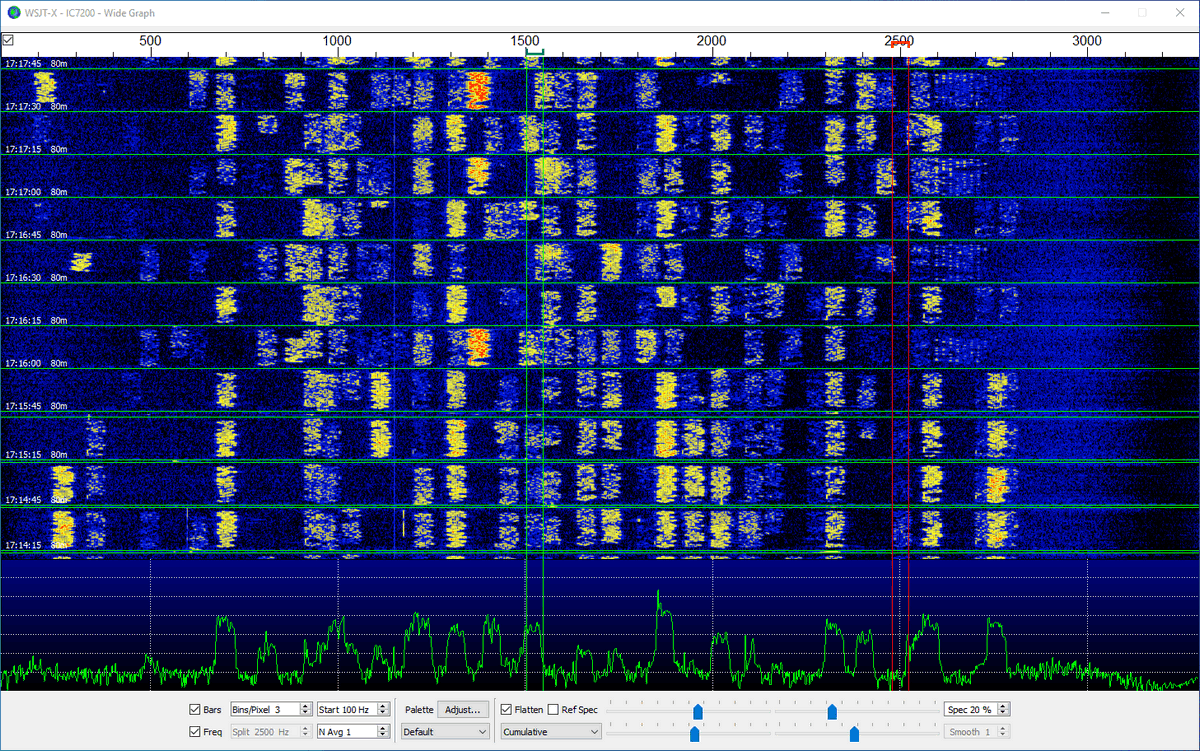Click inside the Start 100 Hz field
Image resolution: width=1200 pixels, height=751 pixels.
pyautogui.click(x=346, y=710)
